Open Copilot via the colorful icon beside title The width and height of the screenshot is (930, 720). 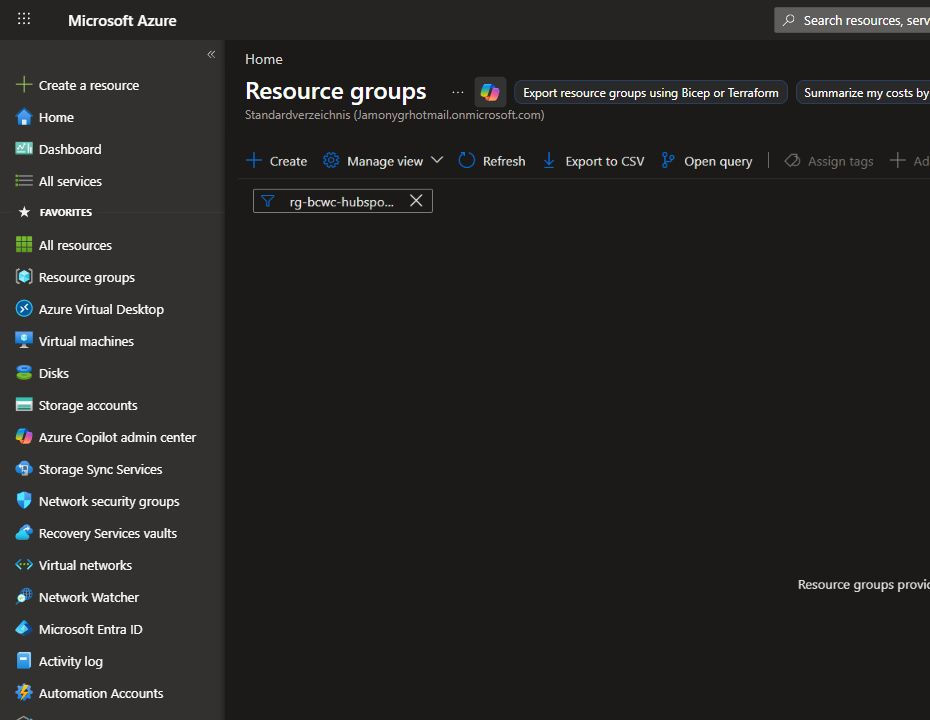tap(490, 93)
